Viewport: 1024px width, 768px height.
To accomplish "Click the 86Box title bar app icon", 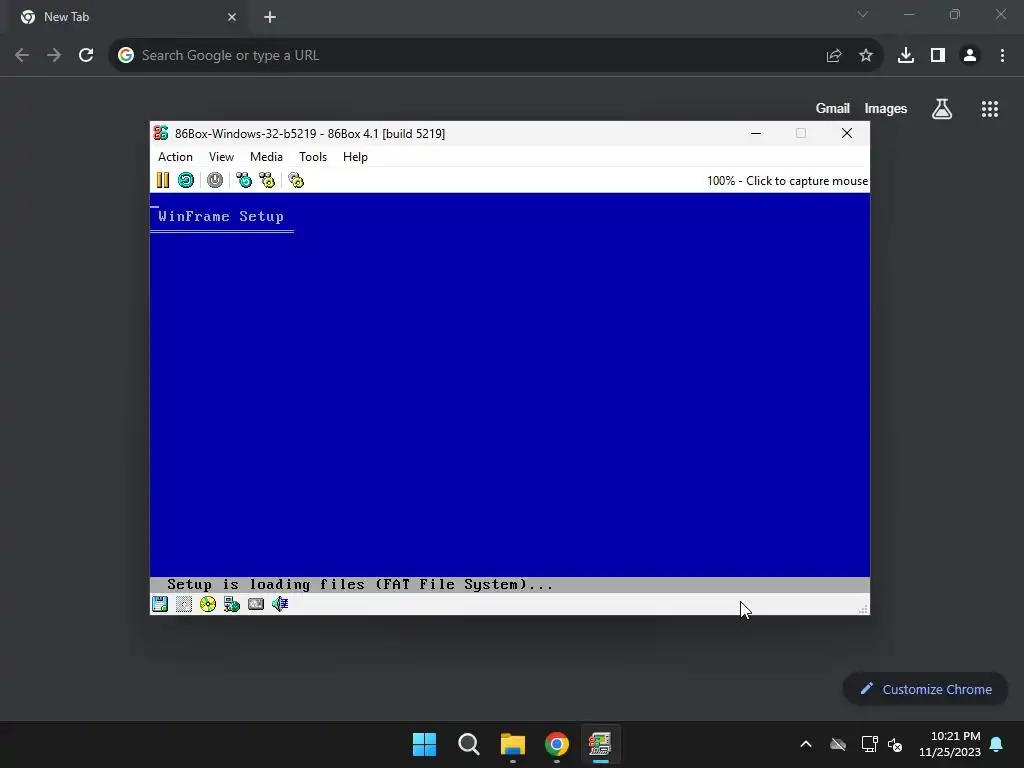I will (x=161, y=133).
